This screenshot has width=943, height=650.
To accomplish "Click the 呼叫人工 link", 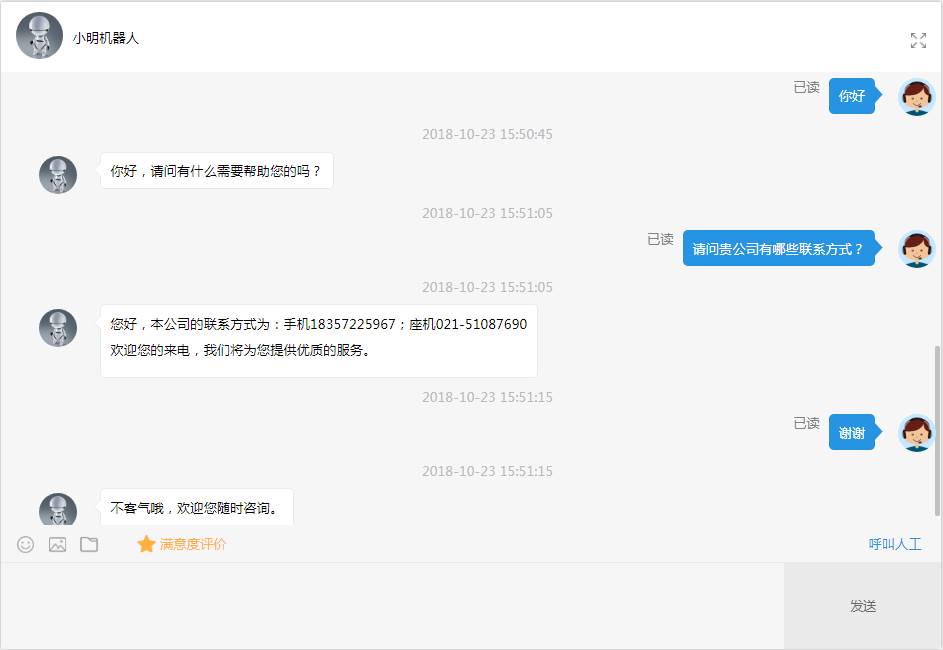I will coord(894,544).
